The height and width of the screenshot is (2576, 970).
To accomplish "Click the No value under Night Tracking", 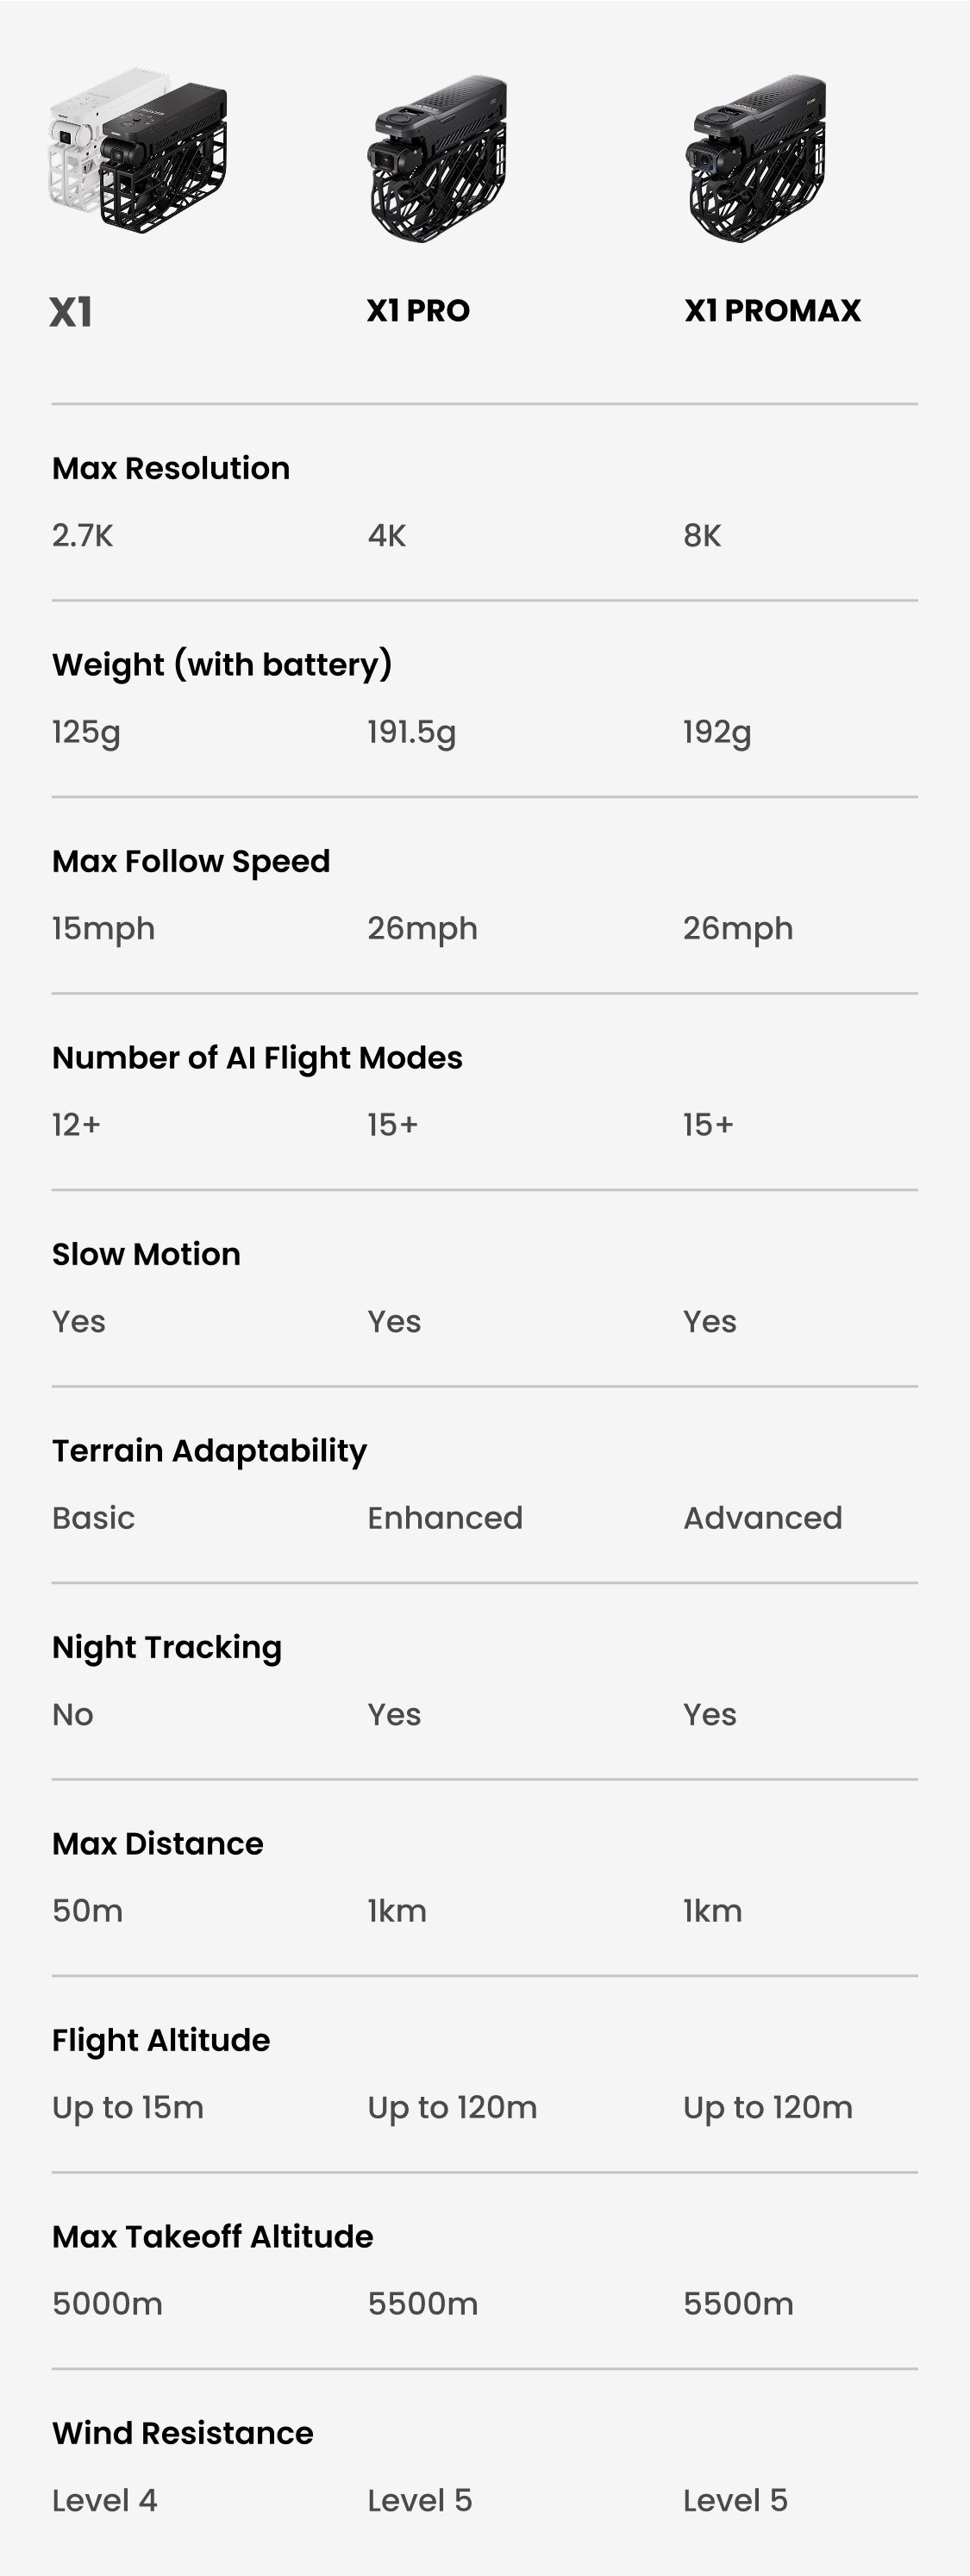I will click(73, 1715).
